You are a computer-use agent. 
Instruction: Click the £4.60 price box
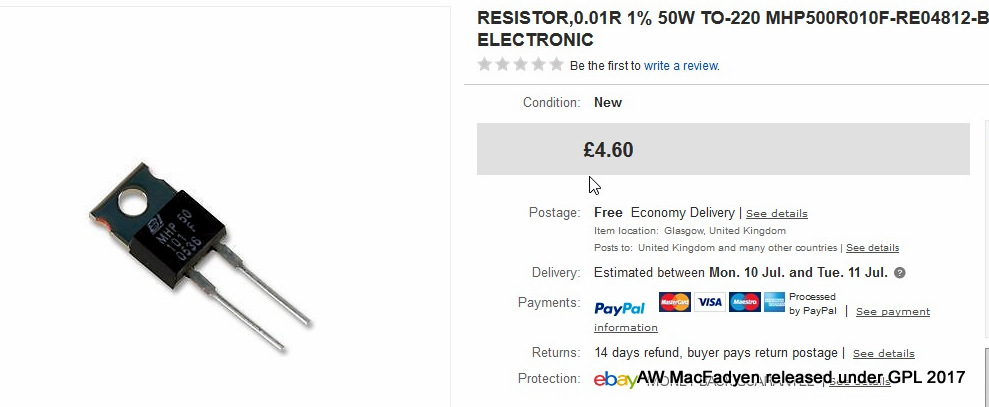point(722,150)
